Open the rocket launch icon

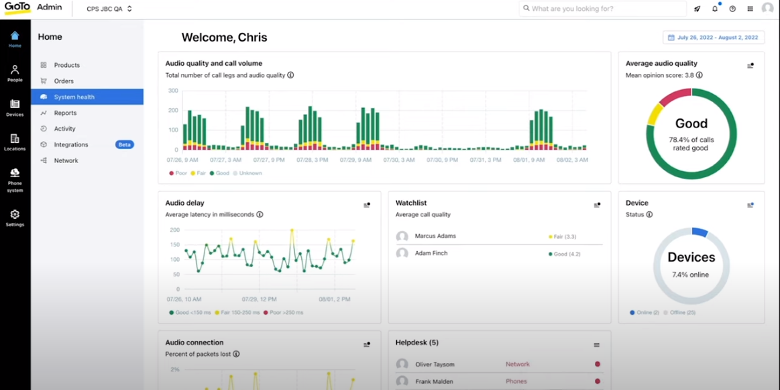pyautogui.click(x=697, y=9)
